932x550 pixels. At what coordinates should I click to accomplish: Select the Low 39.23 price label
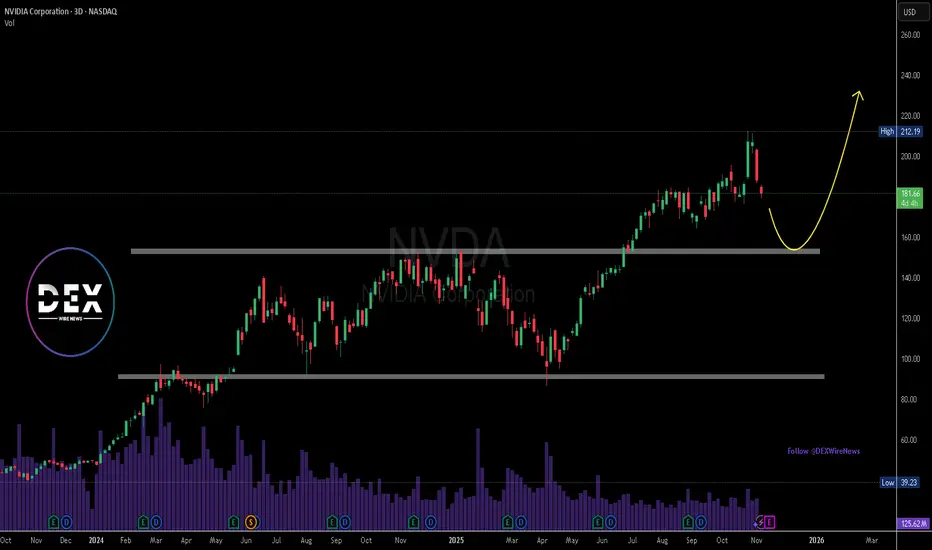900,482
